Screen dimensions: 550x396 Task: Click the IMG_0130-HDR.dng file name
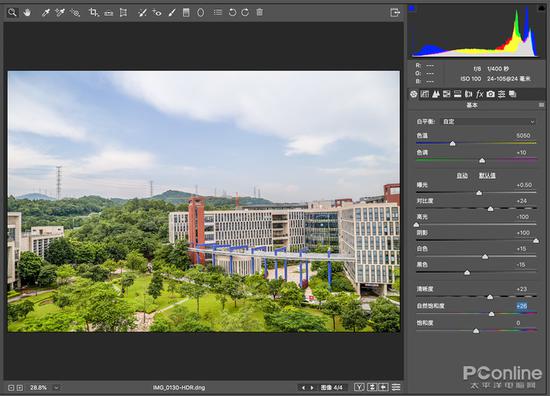(179, 388)
